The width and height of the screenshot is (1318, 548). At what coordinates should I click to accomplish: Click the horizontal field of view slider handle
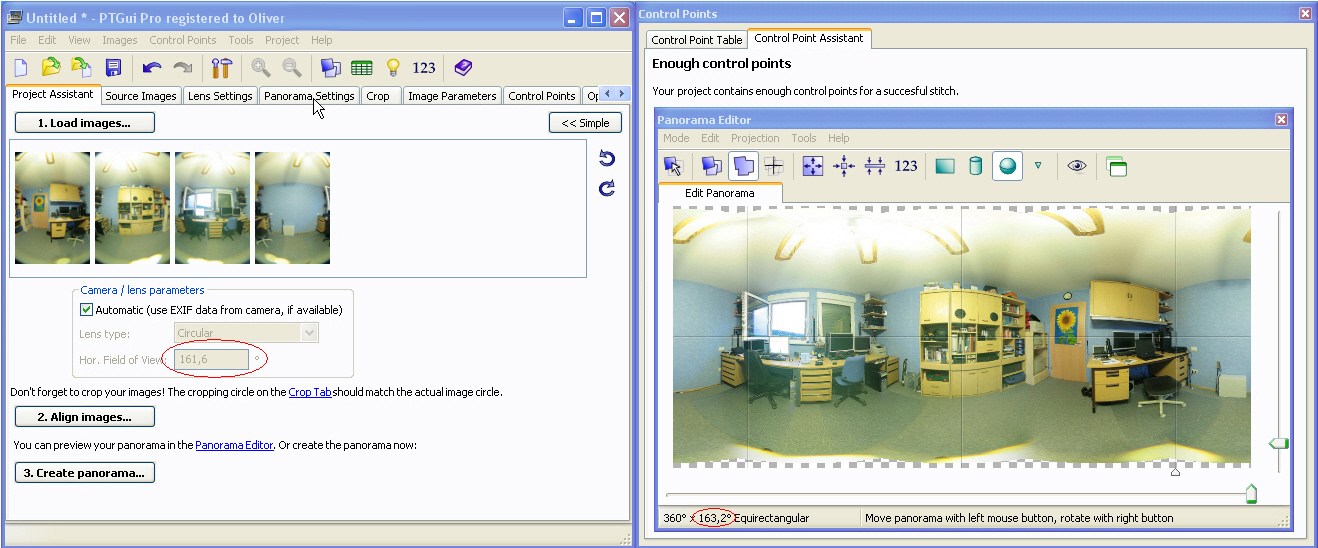point(1251,493)
